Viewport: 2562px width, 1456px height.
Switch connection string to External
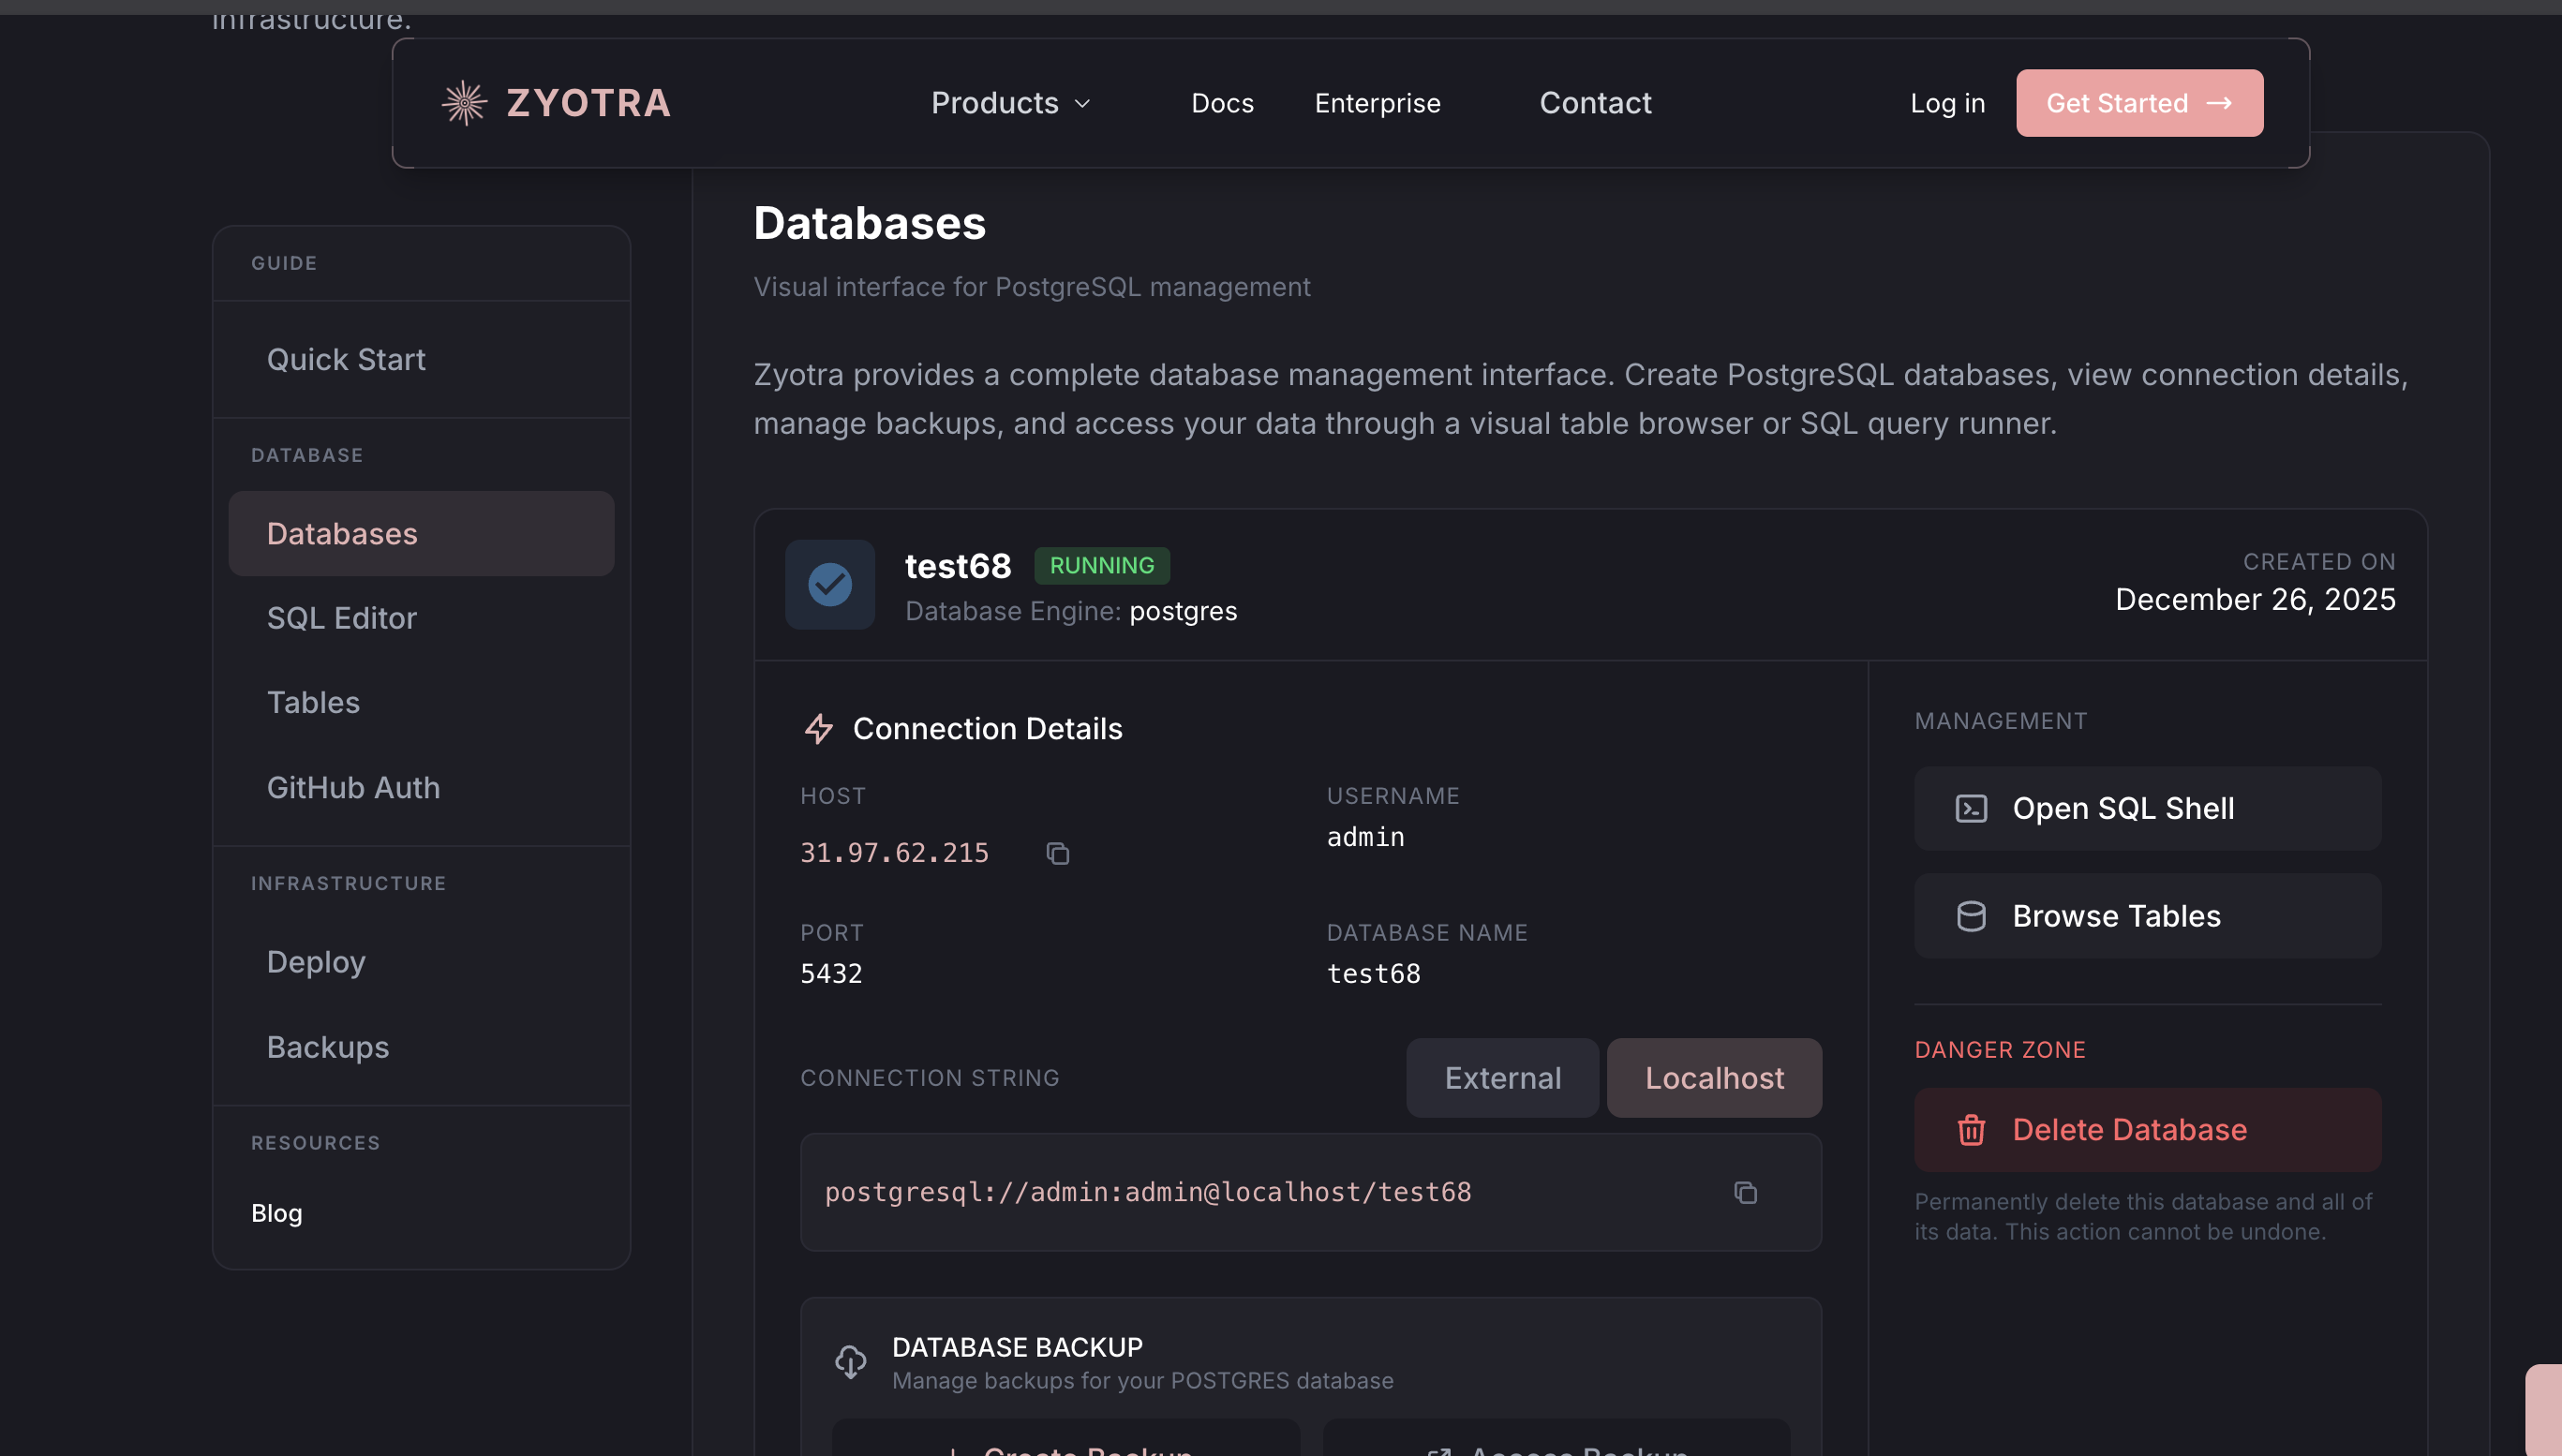[x=1502, y=1077]
